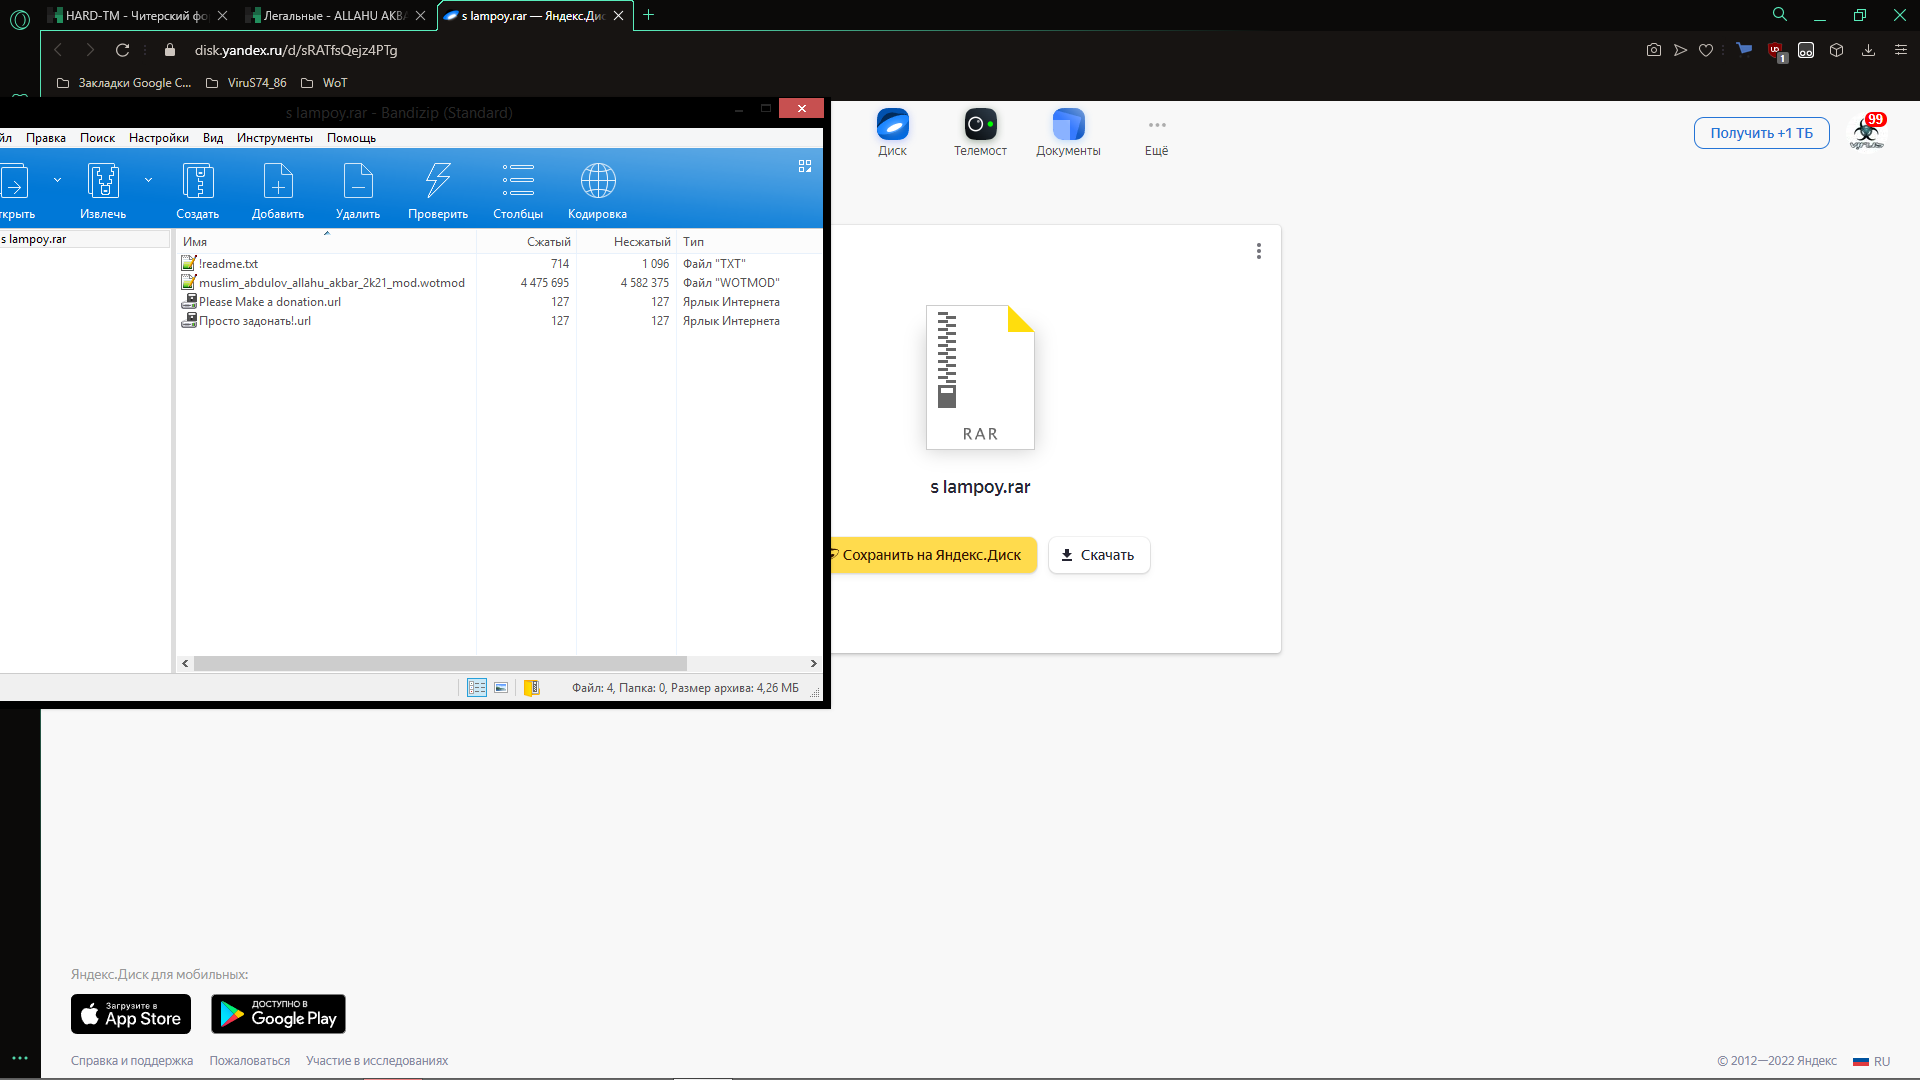Open the Помощь menu in Bandizip
The width and height of the screenshot is (1920, 1080).
coord(351,138)
